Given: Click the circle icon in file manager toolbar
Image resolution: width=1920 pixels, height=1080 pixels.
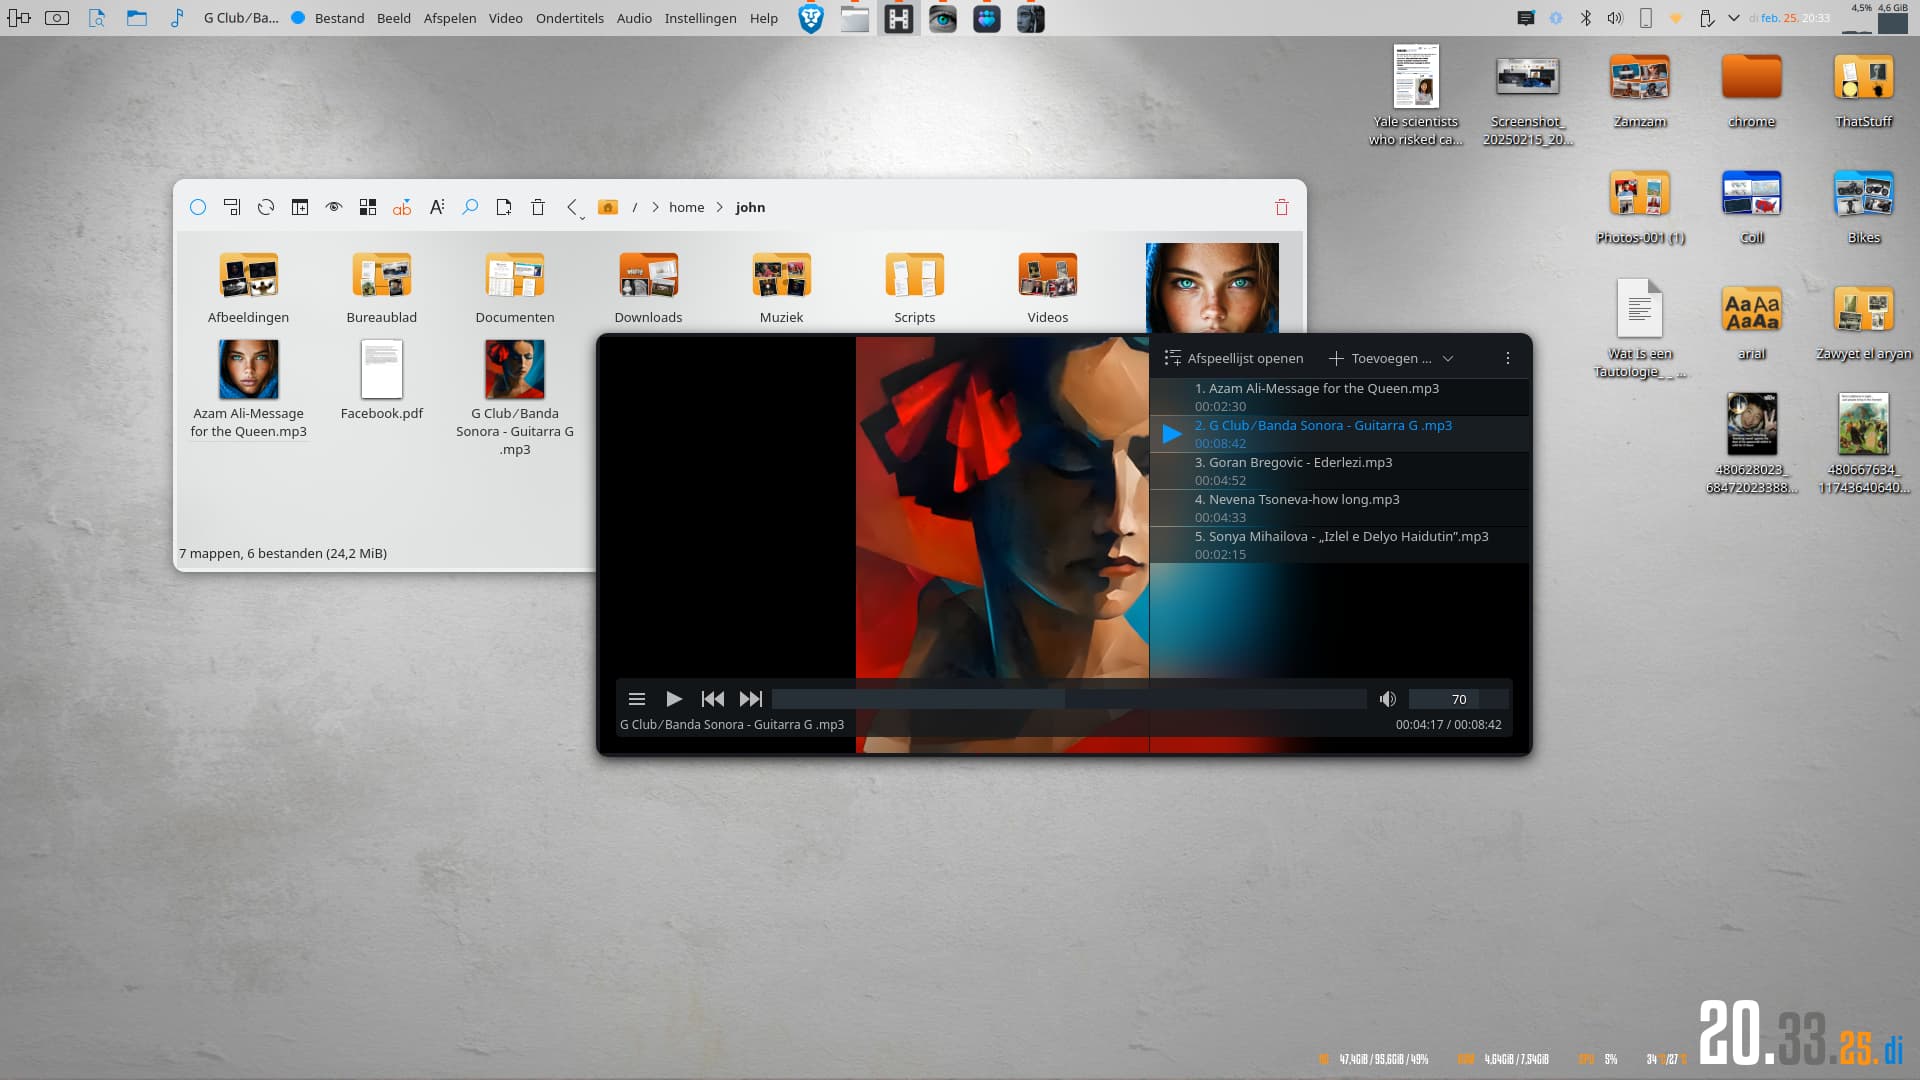Looking at the screenshot, I should (198, 207).
